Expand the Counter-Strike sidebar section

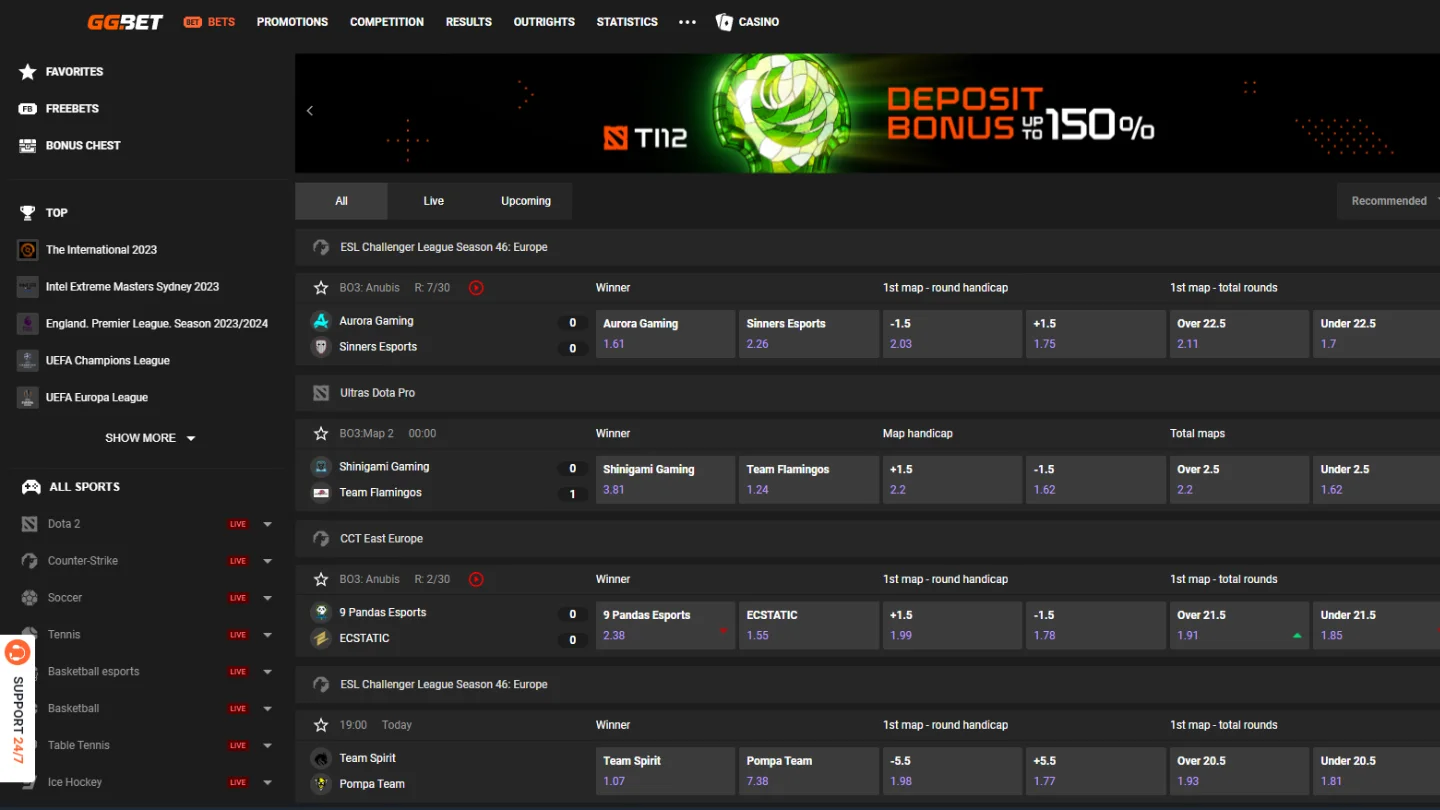click(x=267, y=562)
